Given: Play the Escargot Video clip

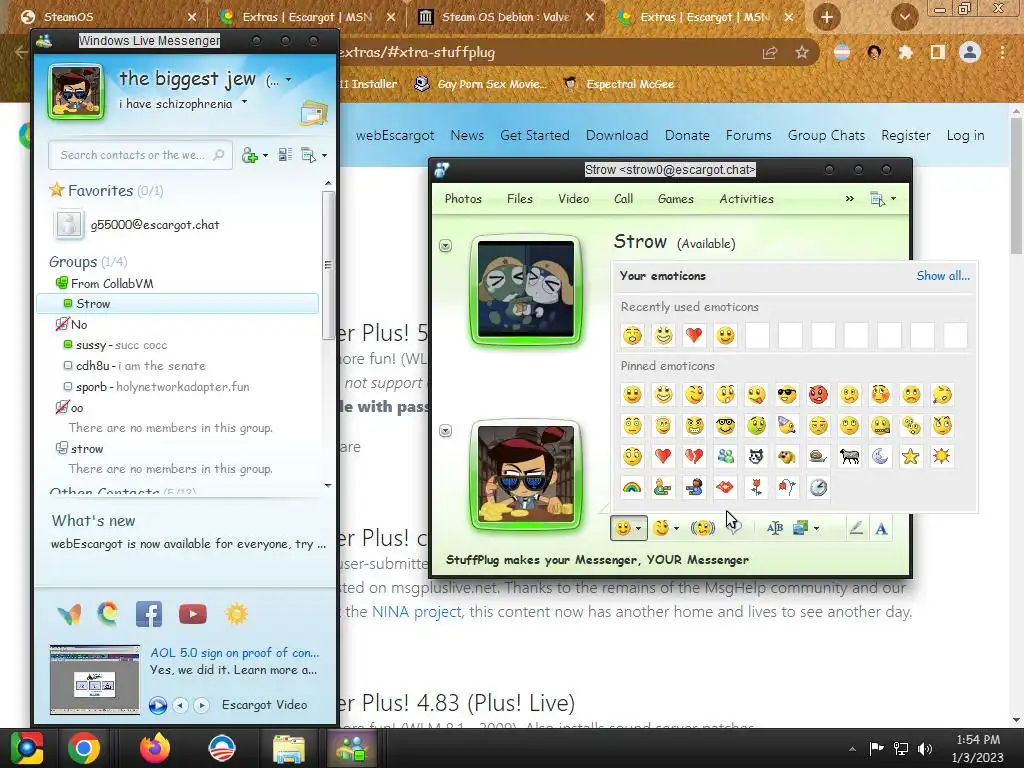Looking at the screenshot, I should click(x=157, y=705).
